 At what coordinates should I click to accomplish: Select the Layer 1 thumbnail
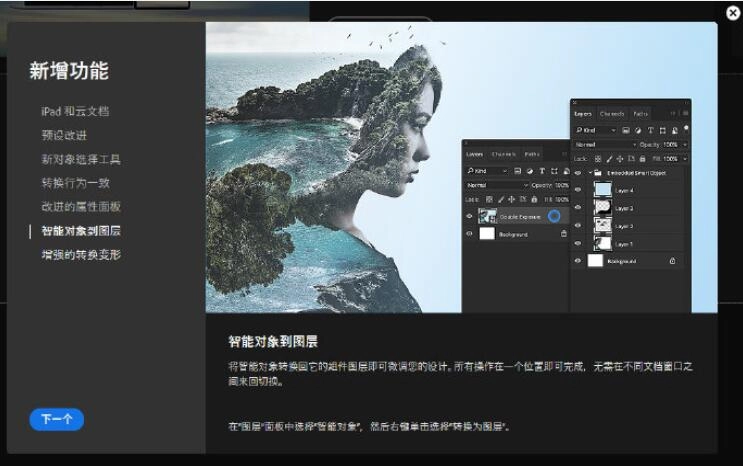point(603,243)
